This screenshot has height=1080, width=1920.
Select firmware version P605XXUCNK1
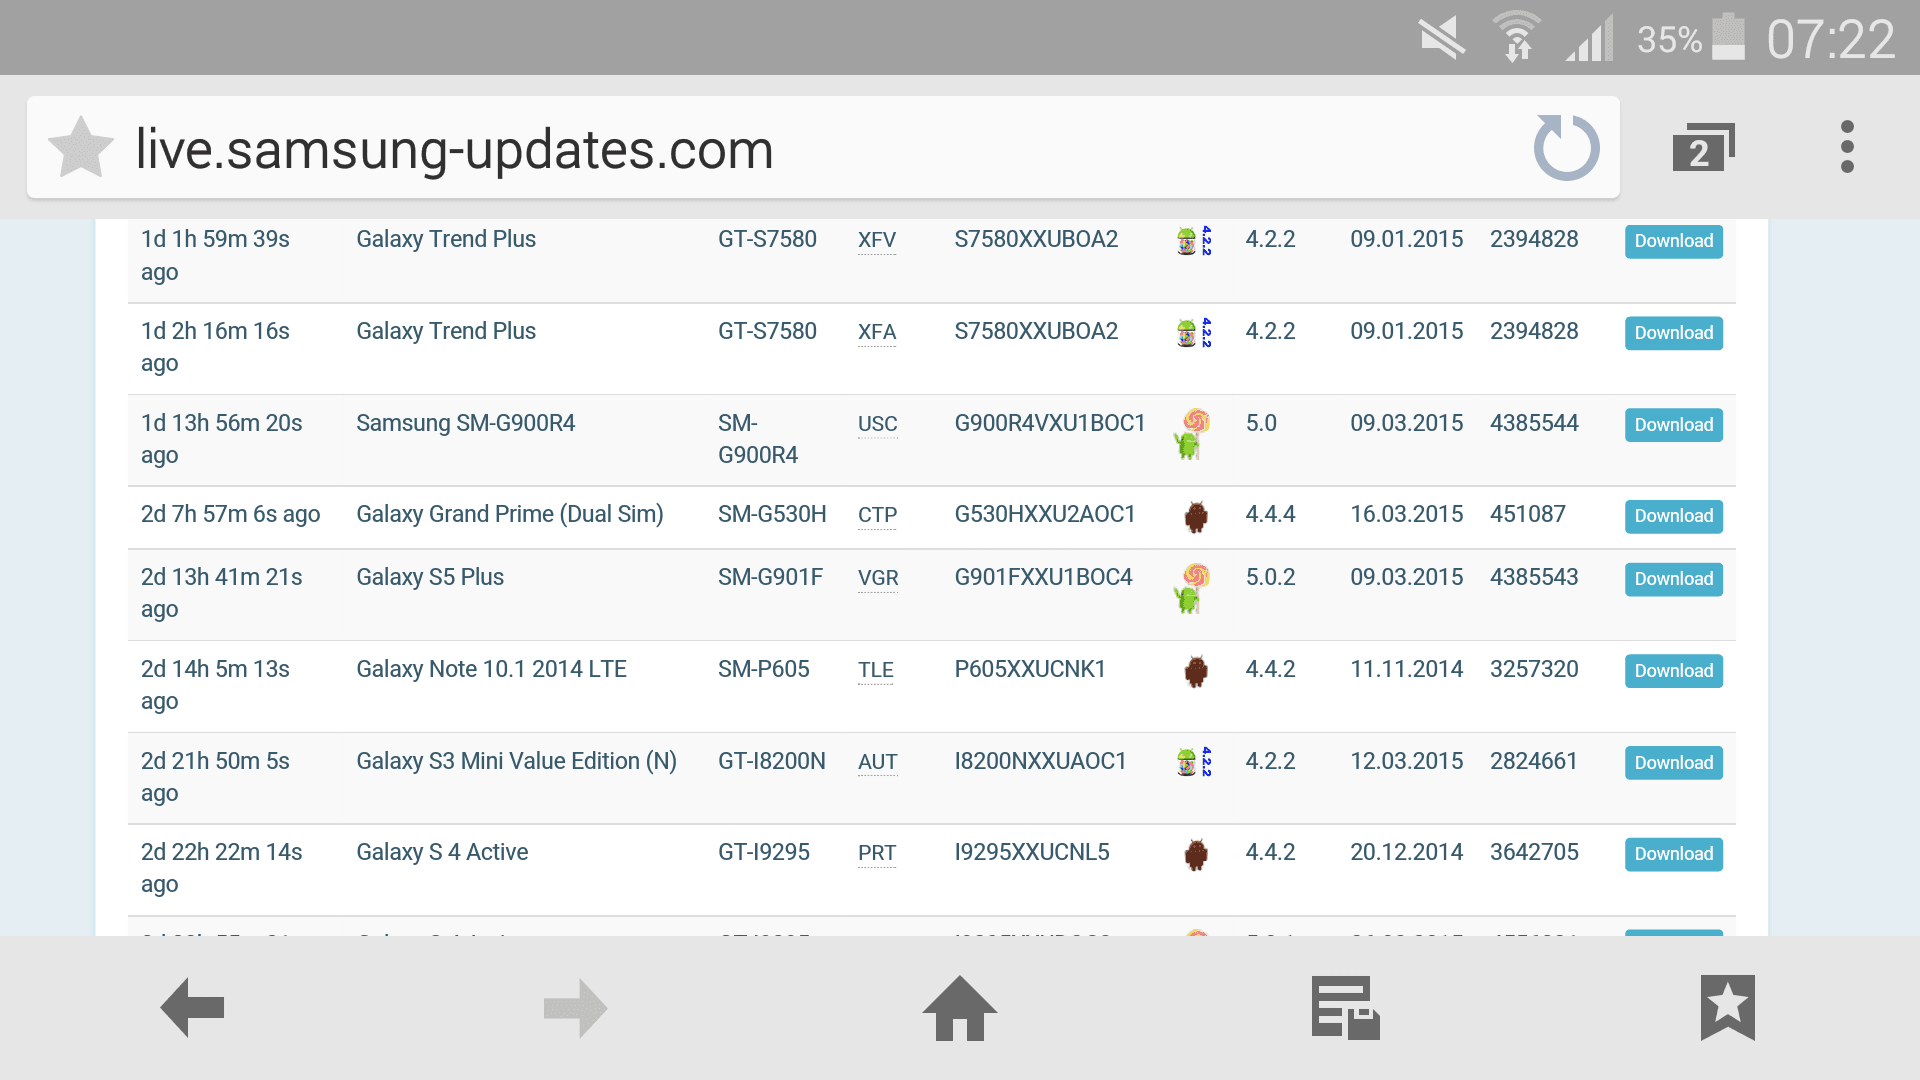tap(1030, 669)
